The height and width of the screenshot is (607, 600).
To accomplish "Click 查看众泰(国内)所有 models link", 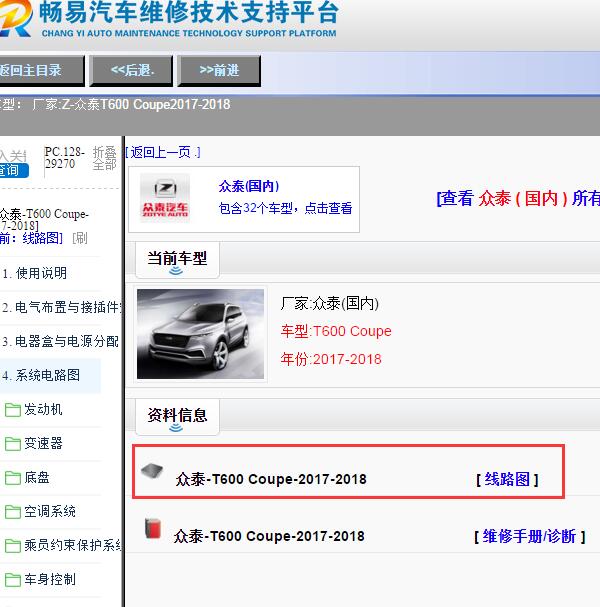I will 518,199.
